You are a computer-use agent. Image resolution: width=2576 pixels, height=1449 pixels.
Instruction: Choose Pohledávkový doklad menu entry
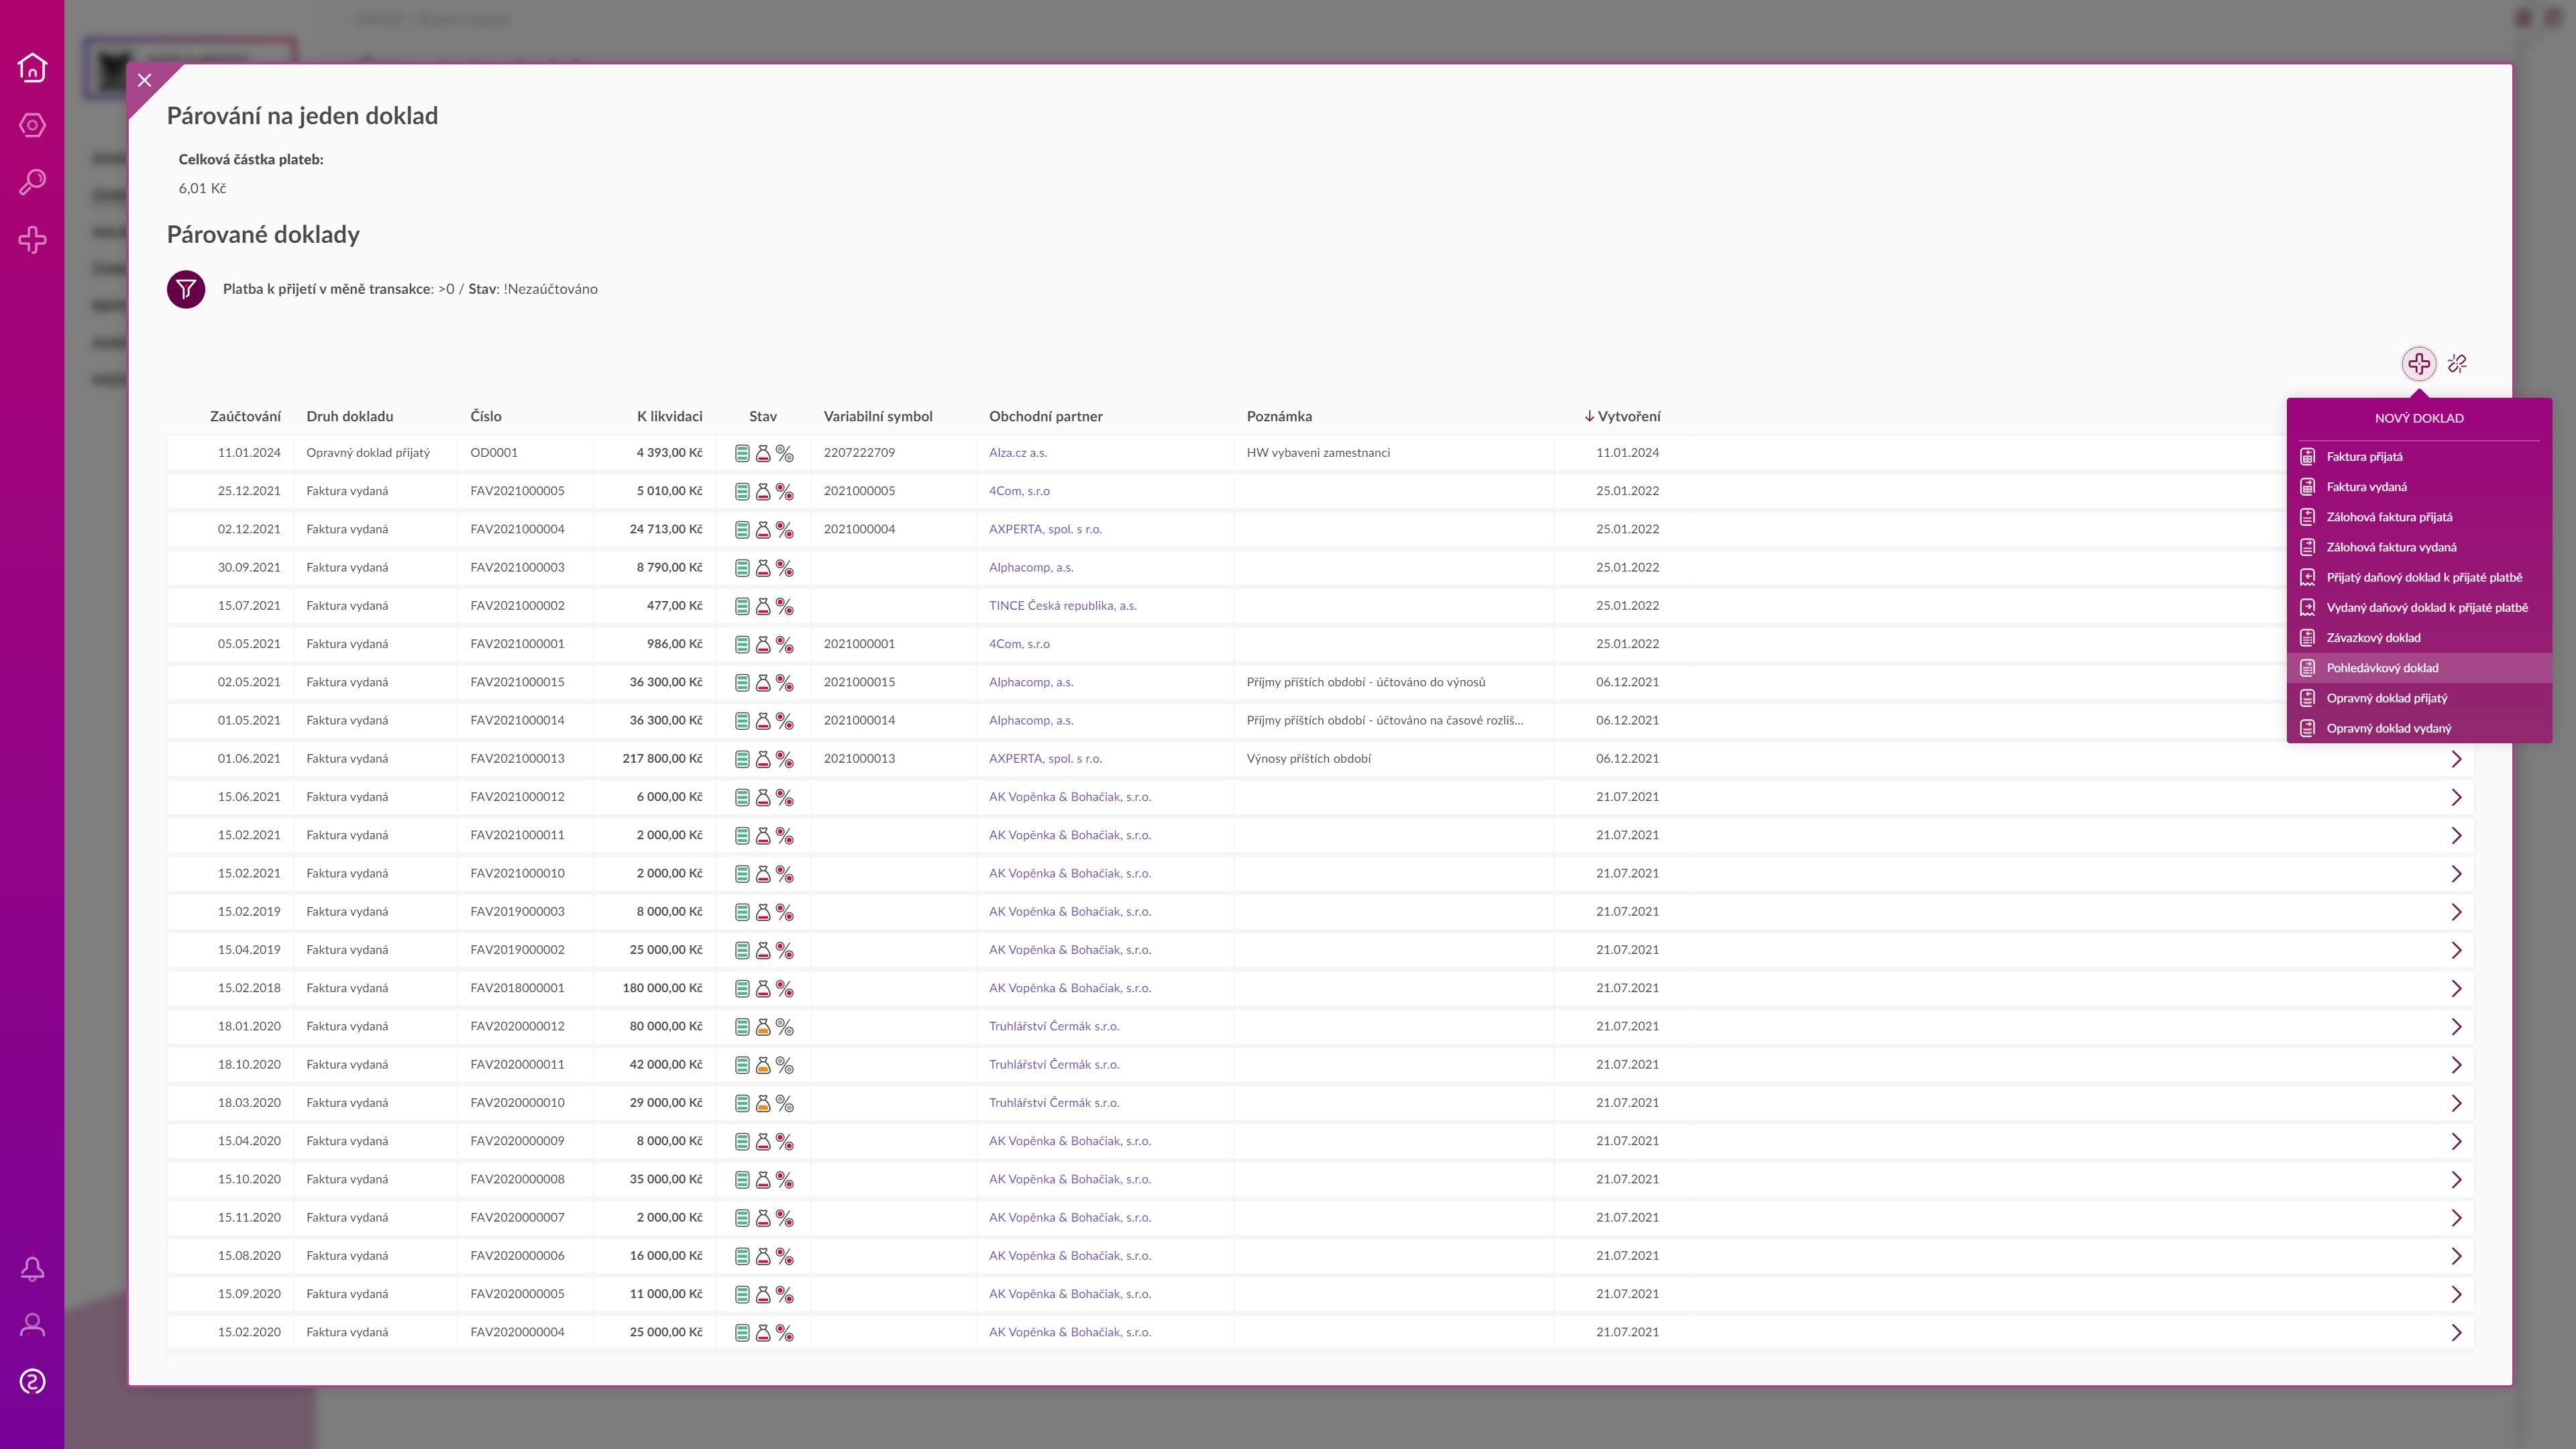(2419, 668)
